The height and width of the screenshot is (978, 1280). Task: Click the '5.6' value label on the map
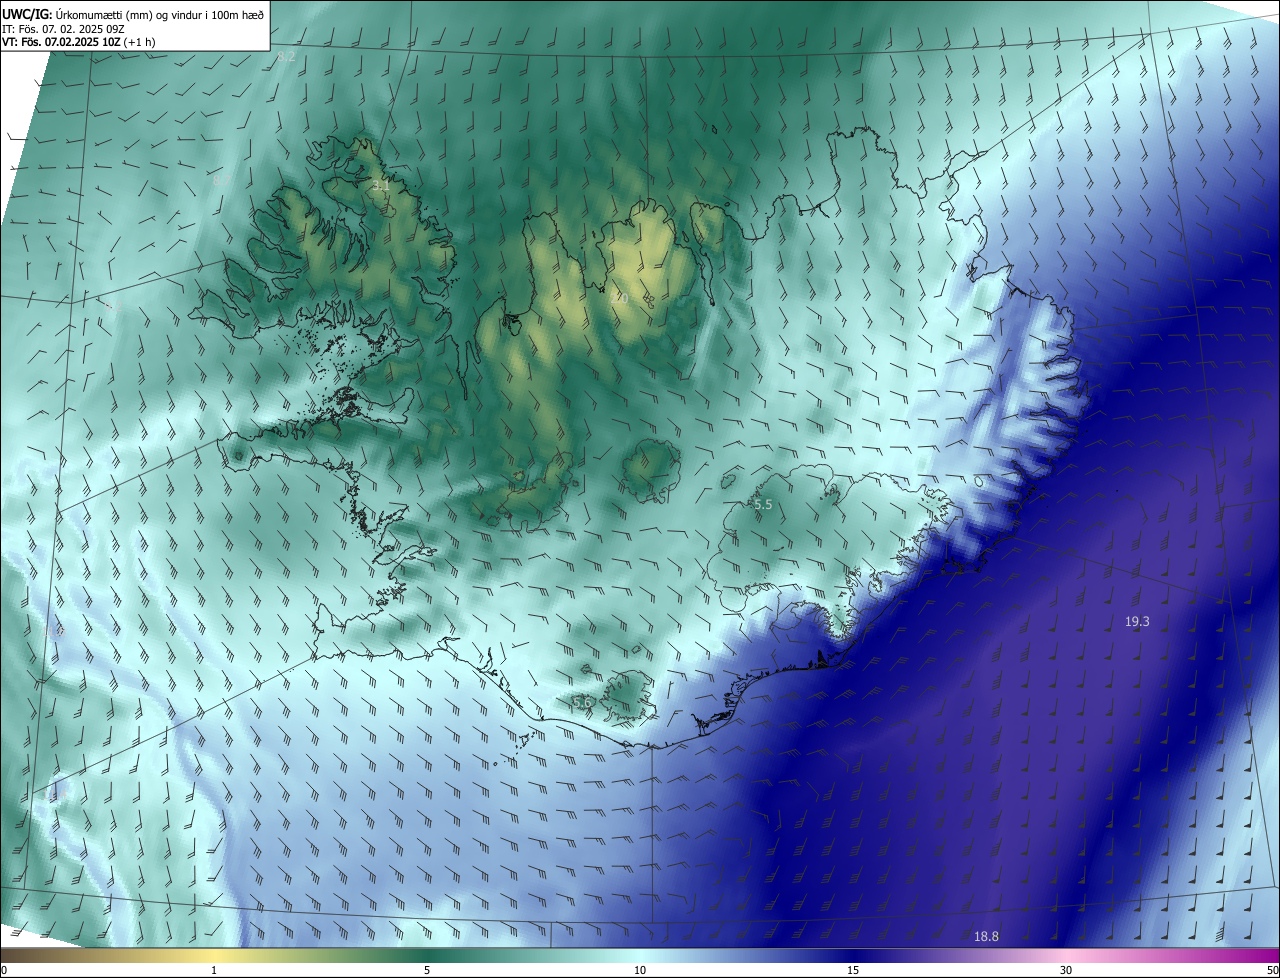(582, 703)
